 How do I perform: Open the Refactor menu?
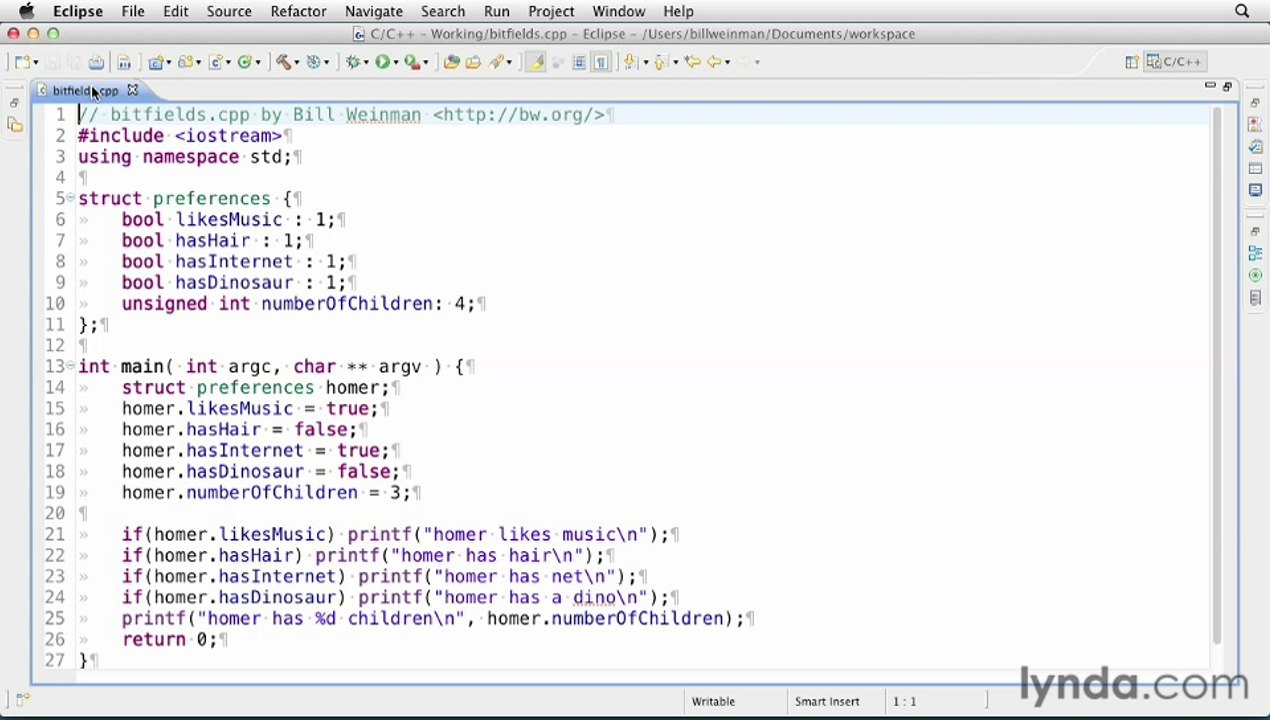(298, 11)
